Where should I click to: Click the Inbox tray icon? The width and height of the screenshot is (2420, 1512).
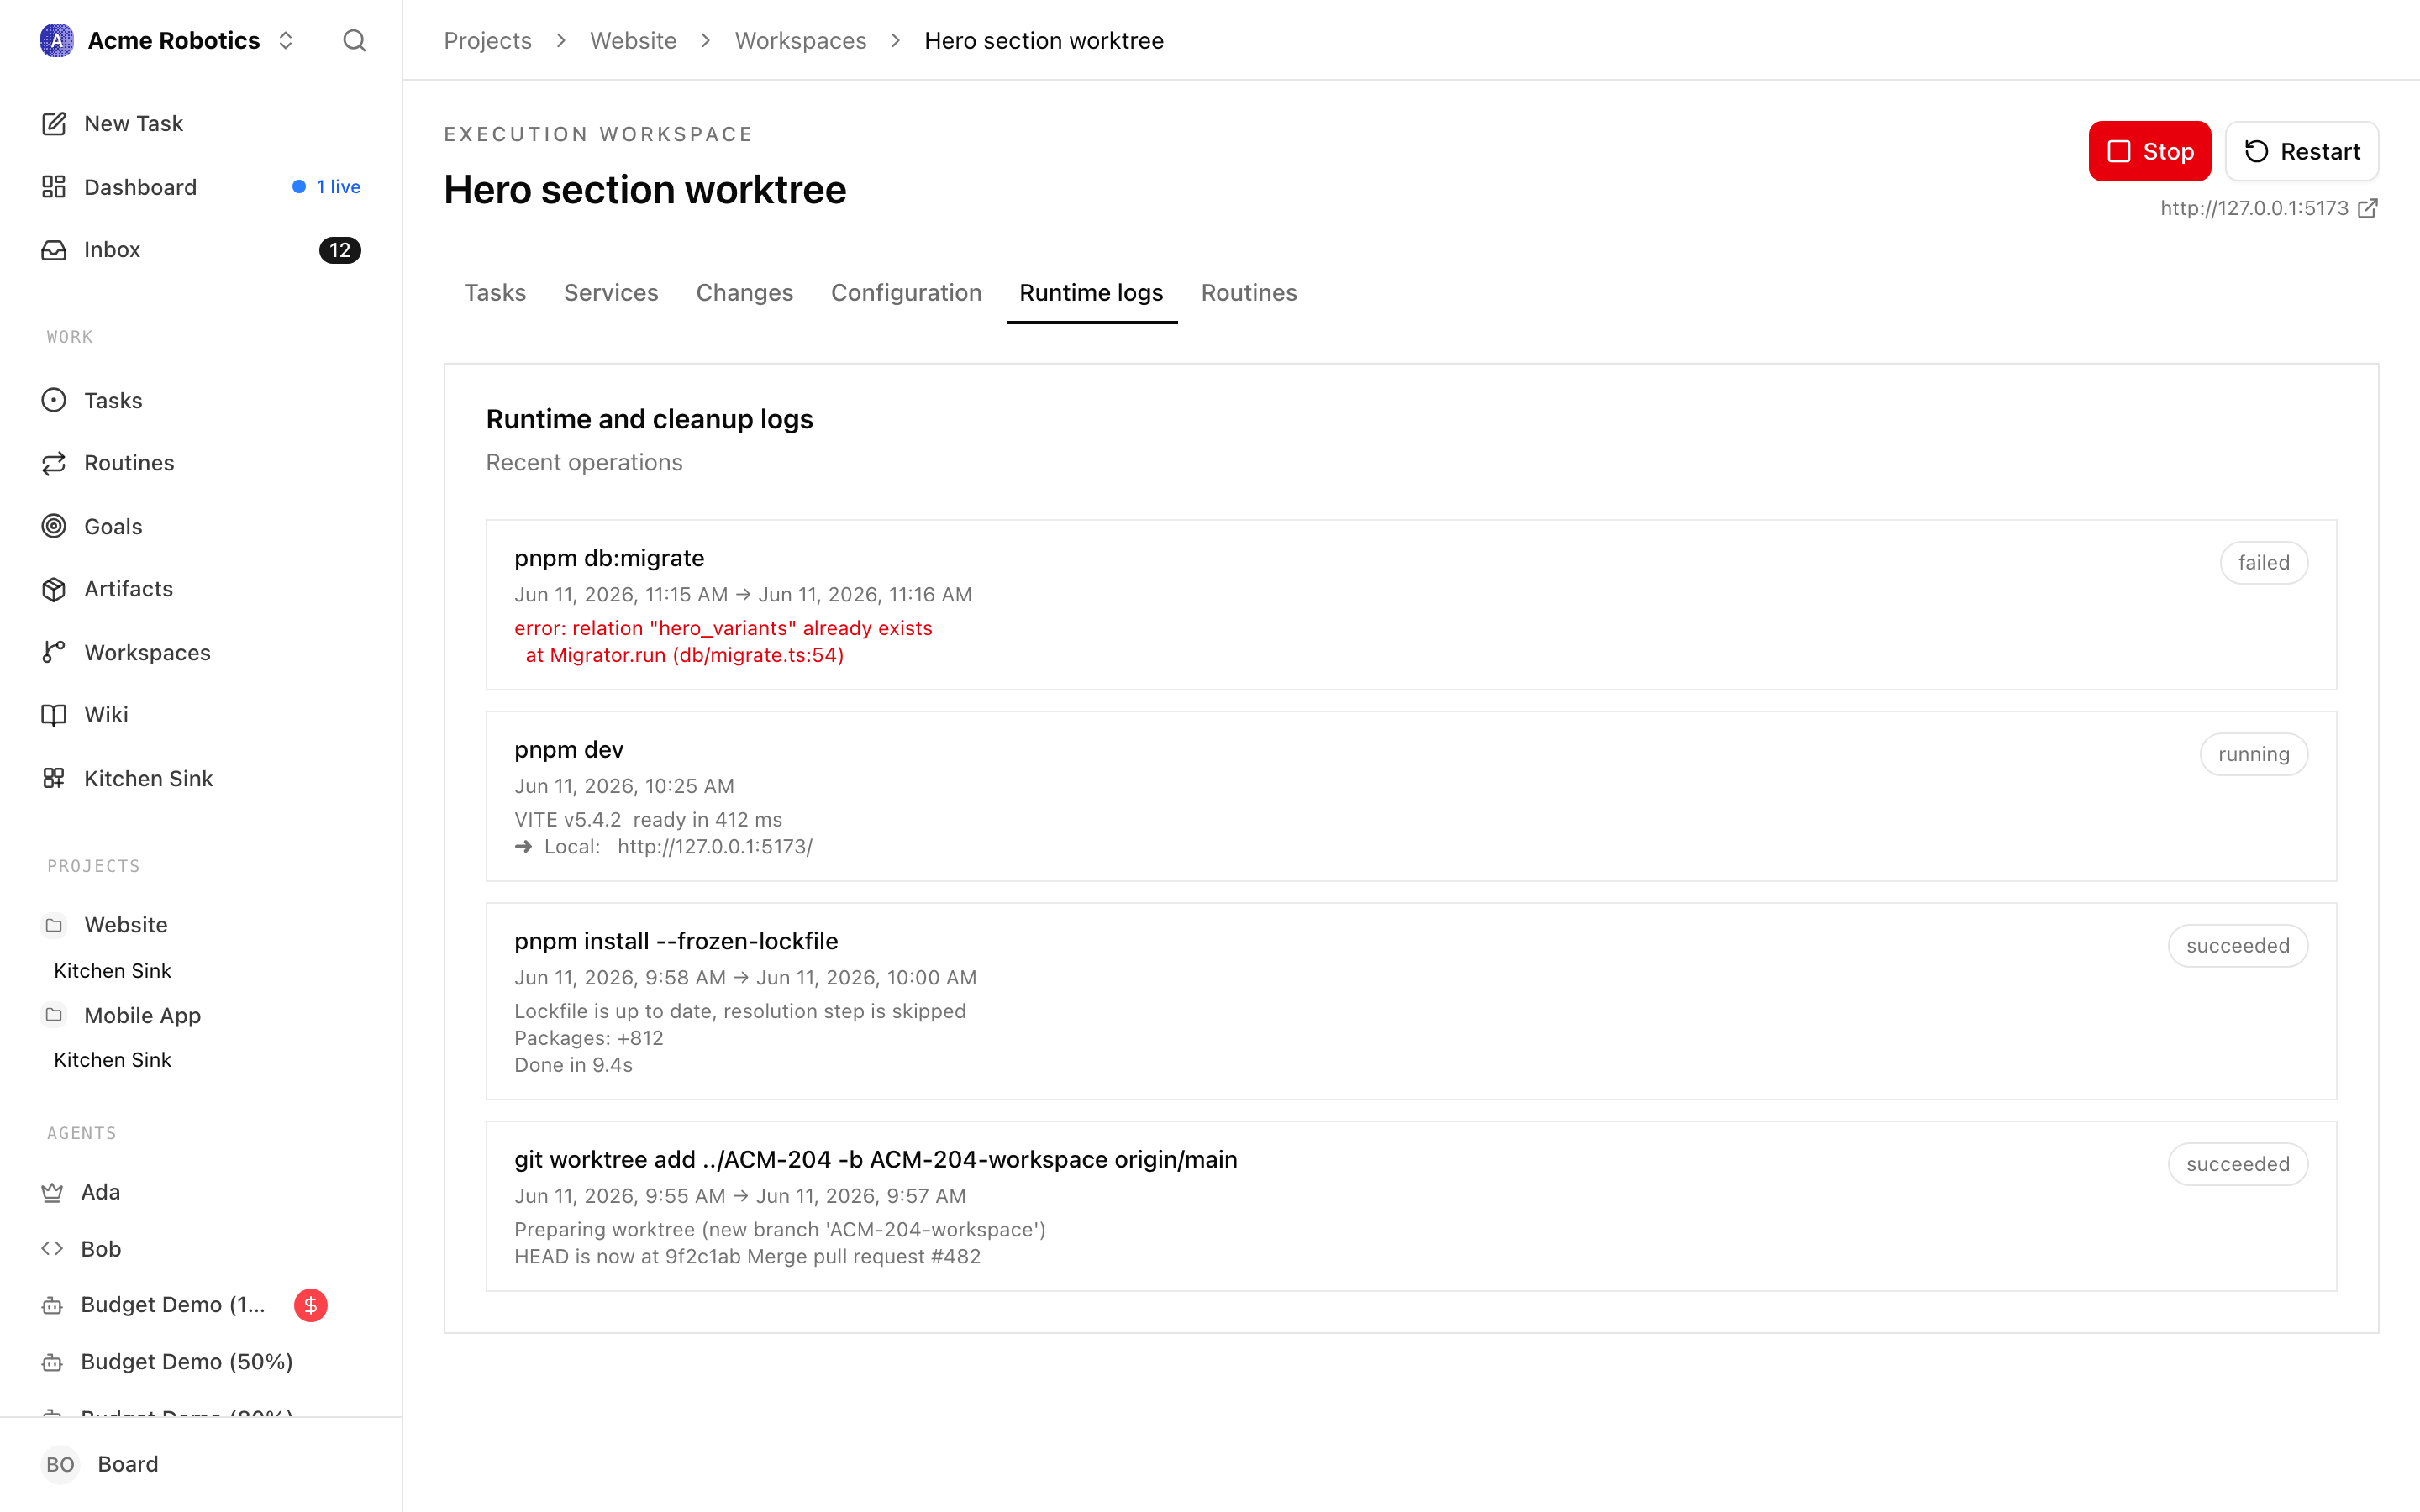(54, 250)
